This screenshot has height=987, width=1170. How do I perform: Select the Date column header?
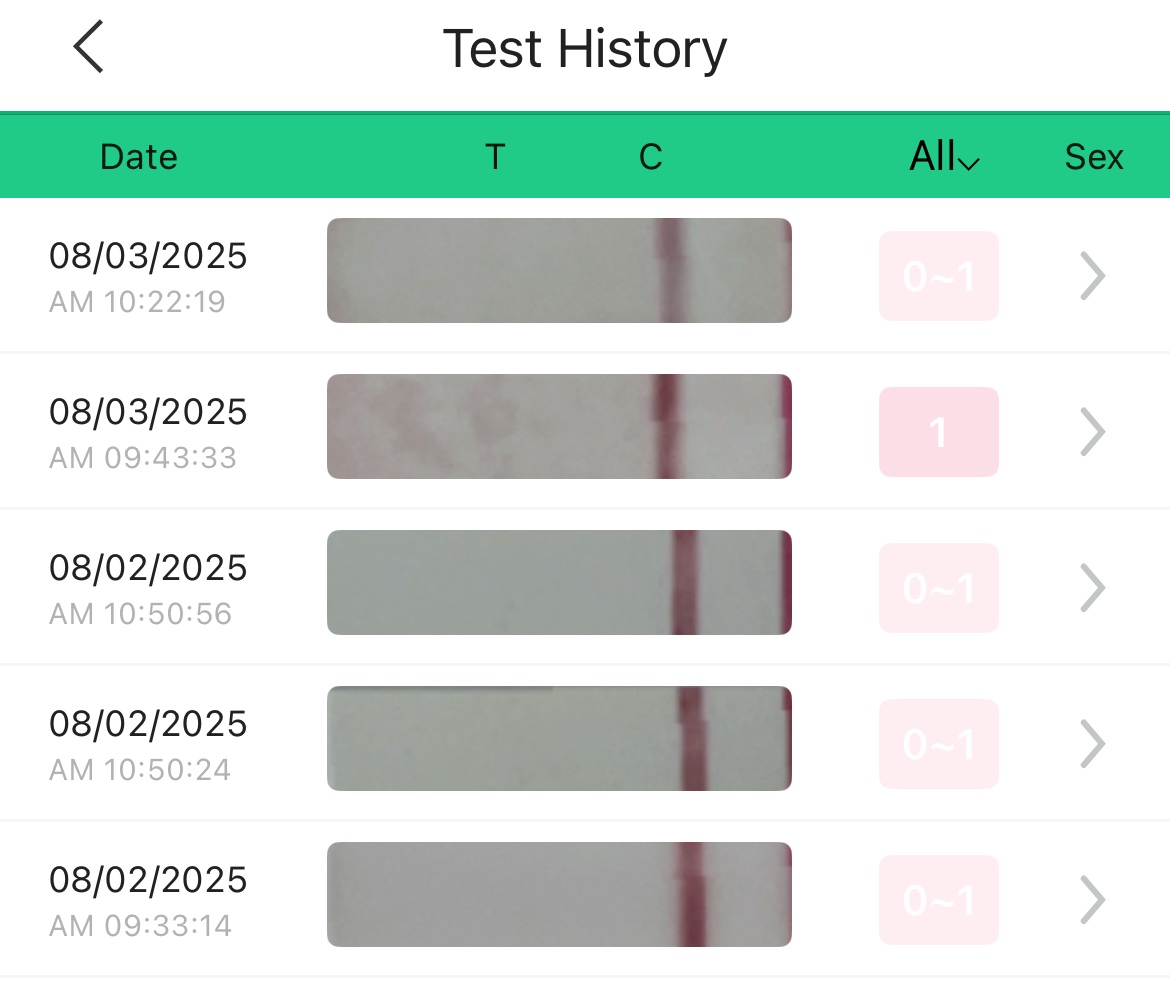139,157
